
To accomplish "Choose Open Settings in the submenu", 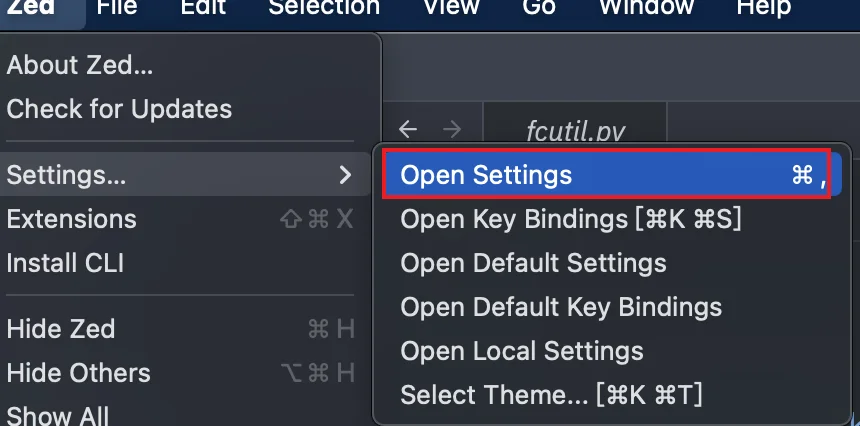I will (x=486, y=175).
